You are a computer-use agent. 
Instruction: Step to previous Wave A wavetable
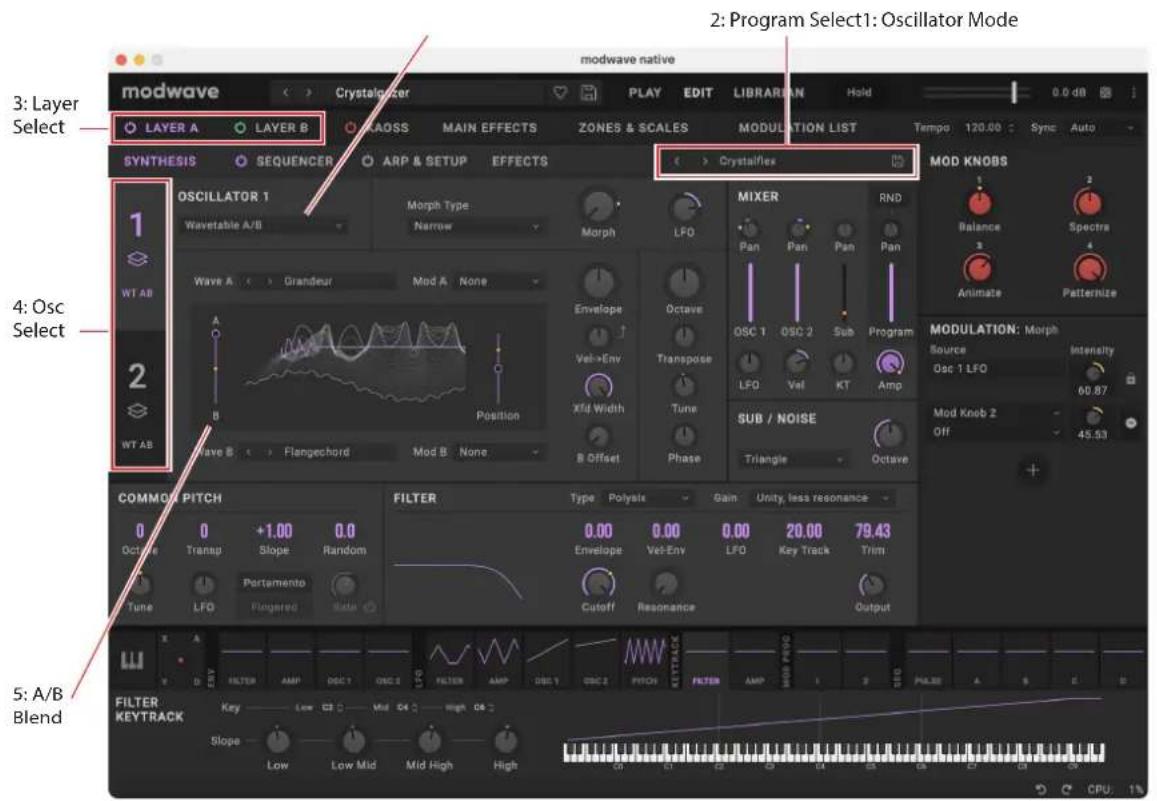pos(249,281)
